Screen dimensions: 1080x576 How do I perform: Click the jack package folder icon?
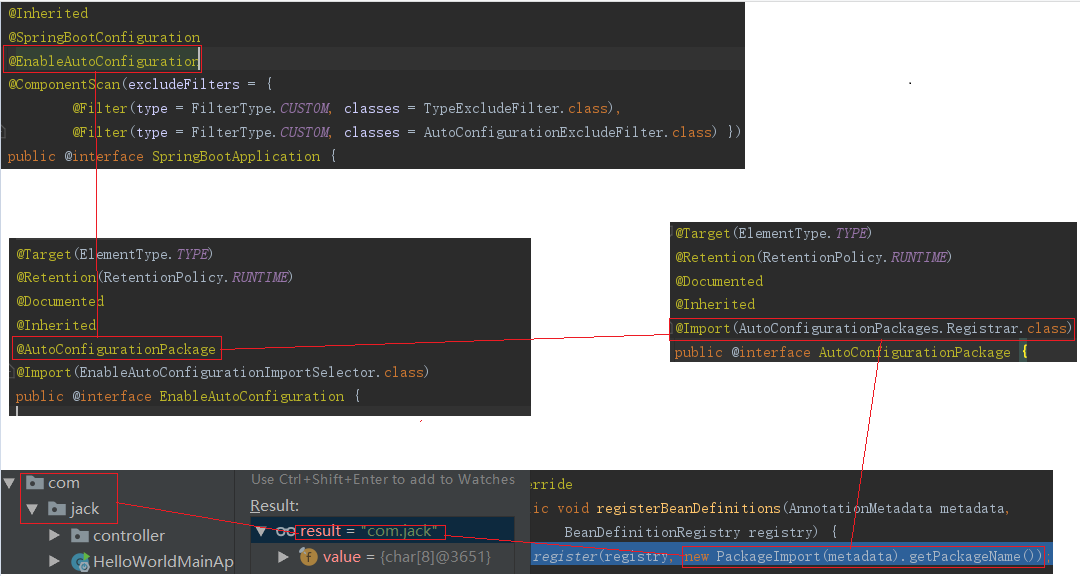point(57,509)
